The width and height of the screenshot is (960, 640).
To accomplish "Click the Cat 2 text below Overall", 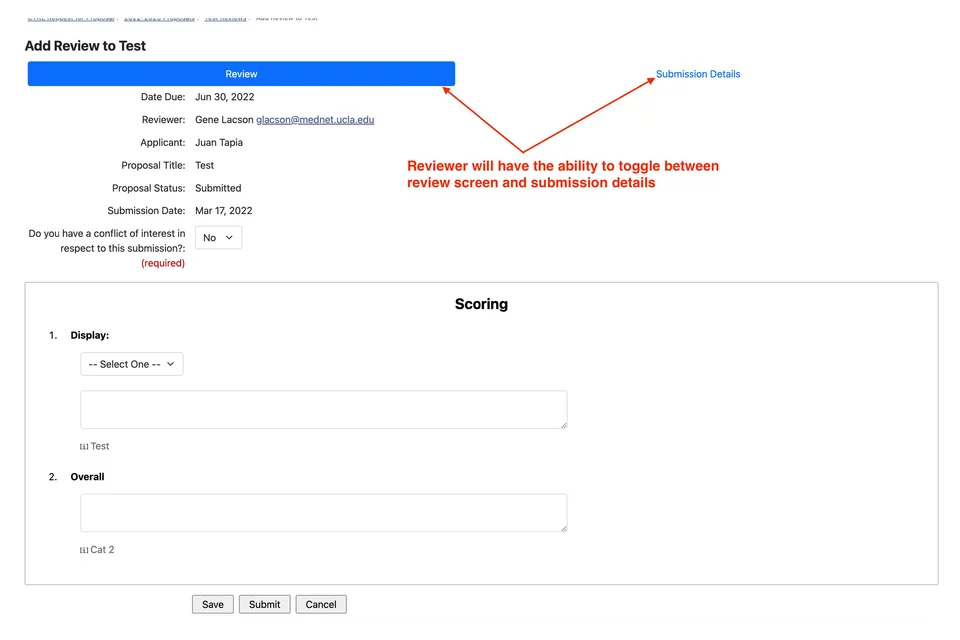I will point(102,550).
